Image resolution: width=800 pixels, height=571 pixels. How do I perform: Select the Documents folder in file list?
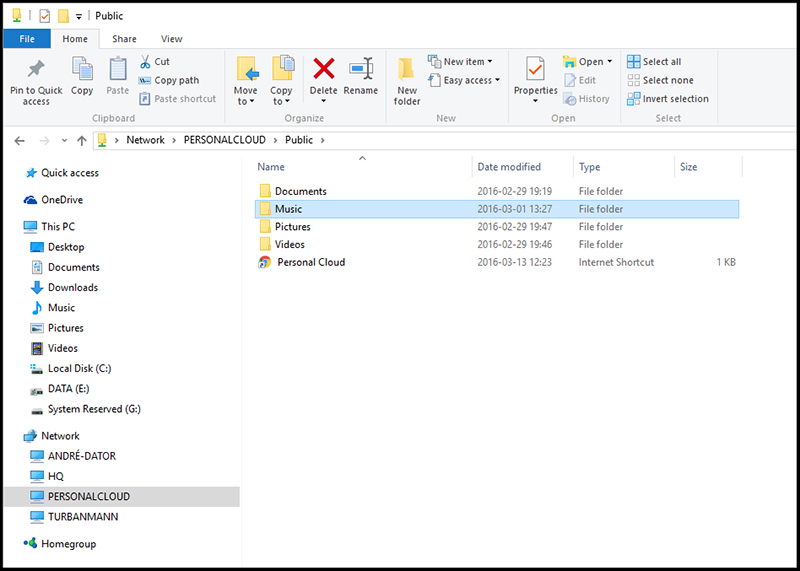point(300,191)
